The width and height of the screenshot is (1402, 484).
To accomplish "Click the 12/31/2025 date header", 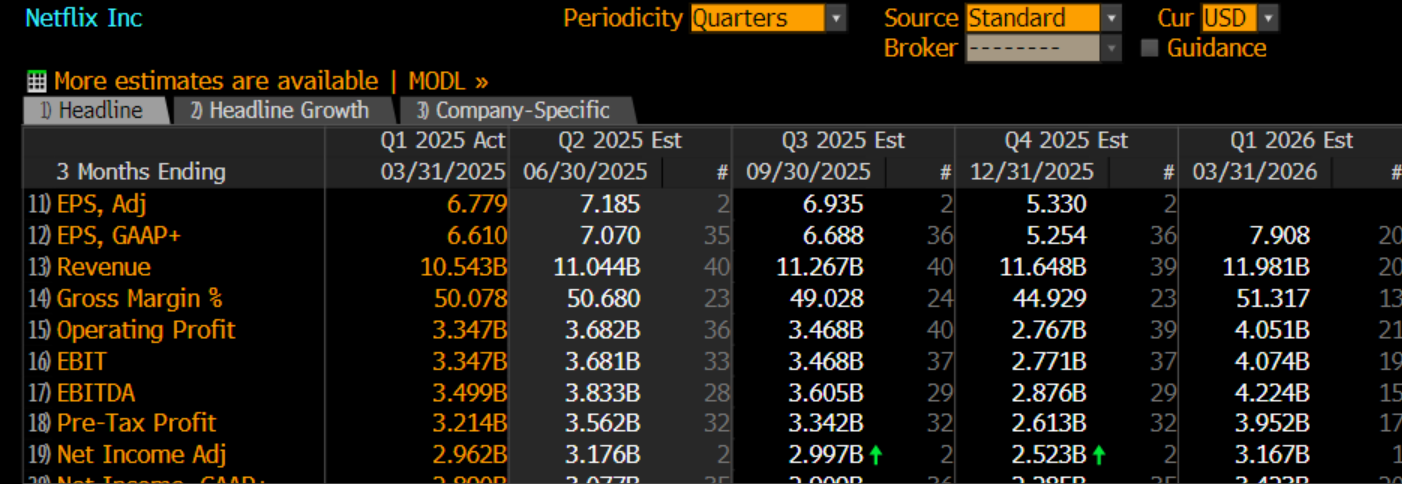I will coord(1032,172).
